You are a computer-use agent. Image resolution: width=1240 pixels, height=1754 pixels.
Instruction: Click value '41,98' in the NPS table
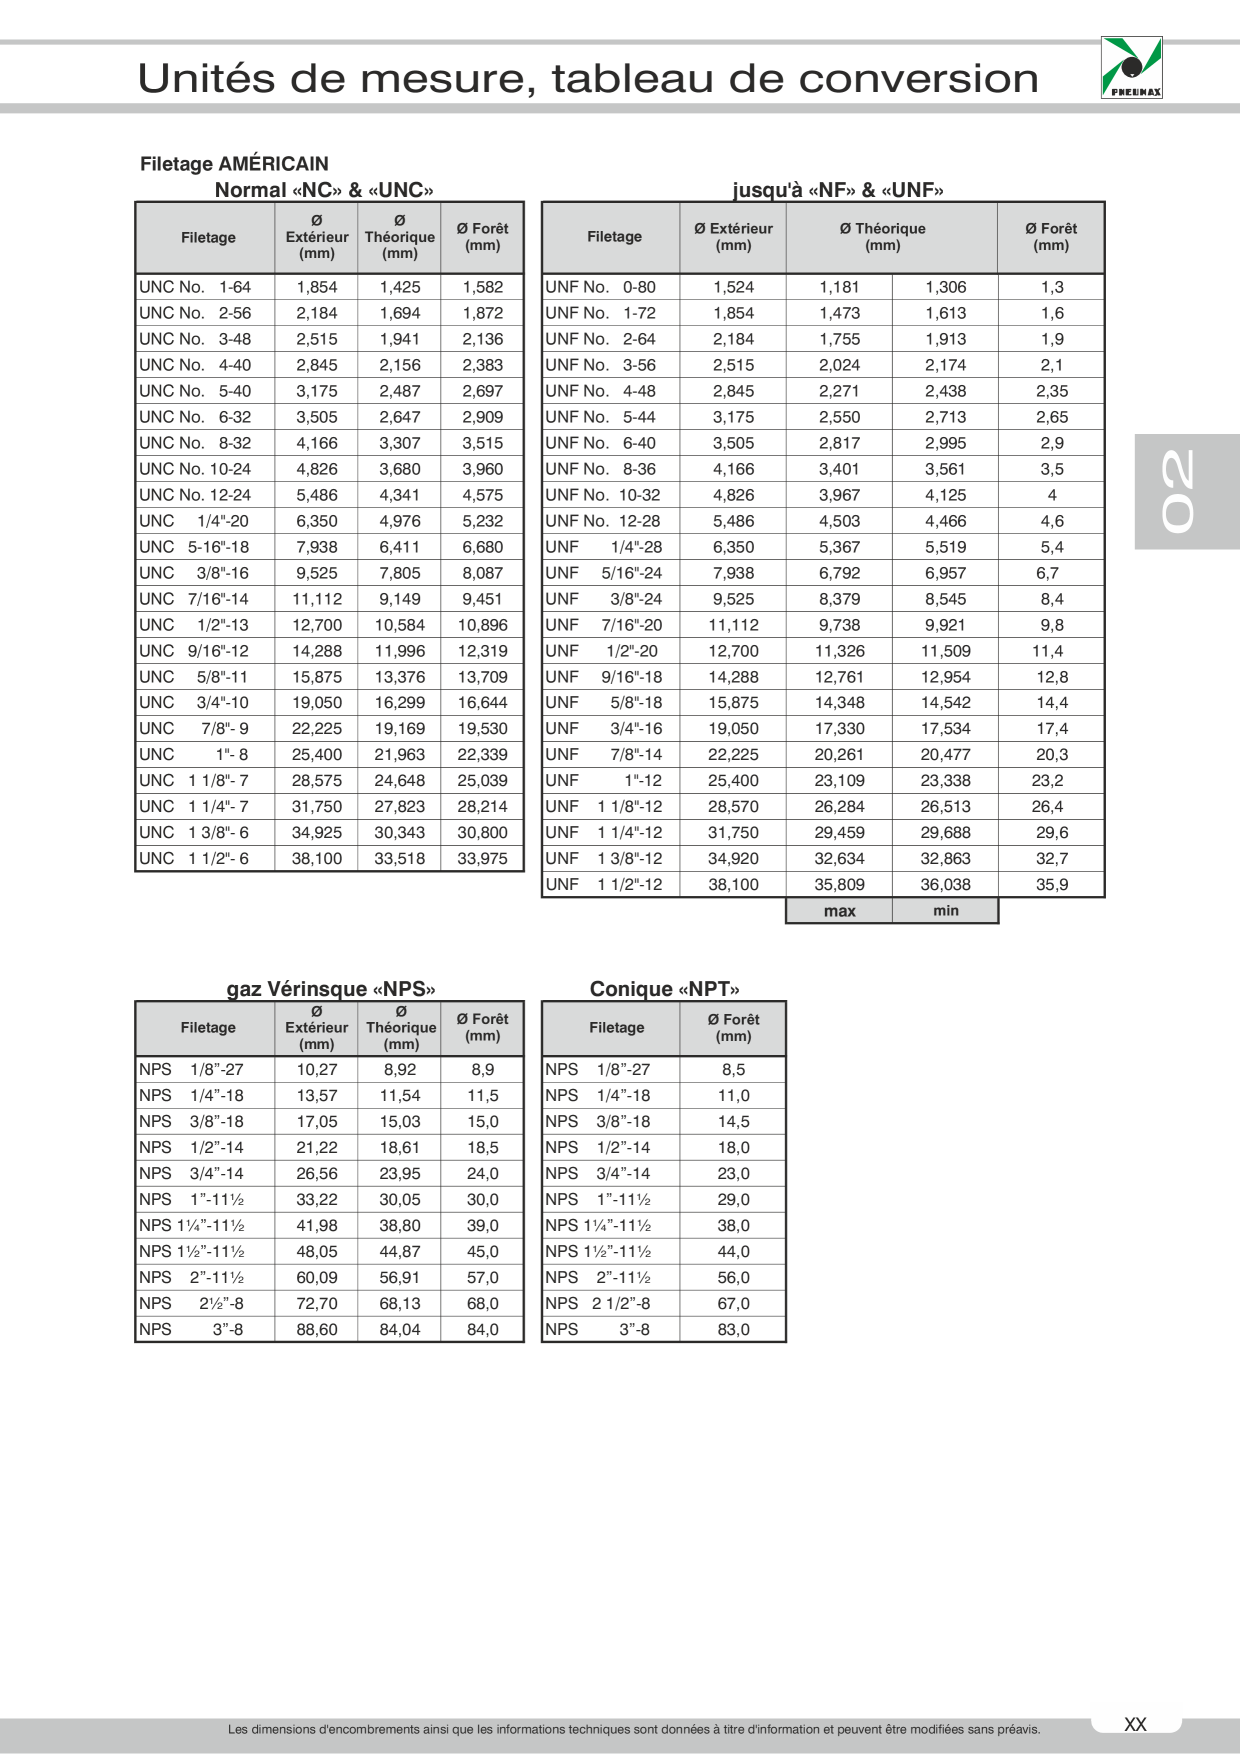point(317,1226)
